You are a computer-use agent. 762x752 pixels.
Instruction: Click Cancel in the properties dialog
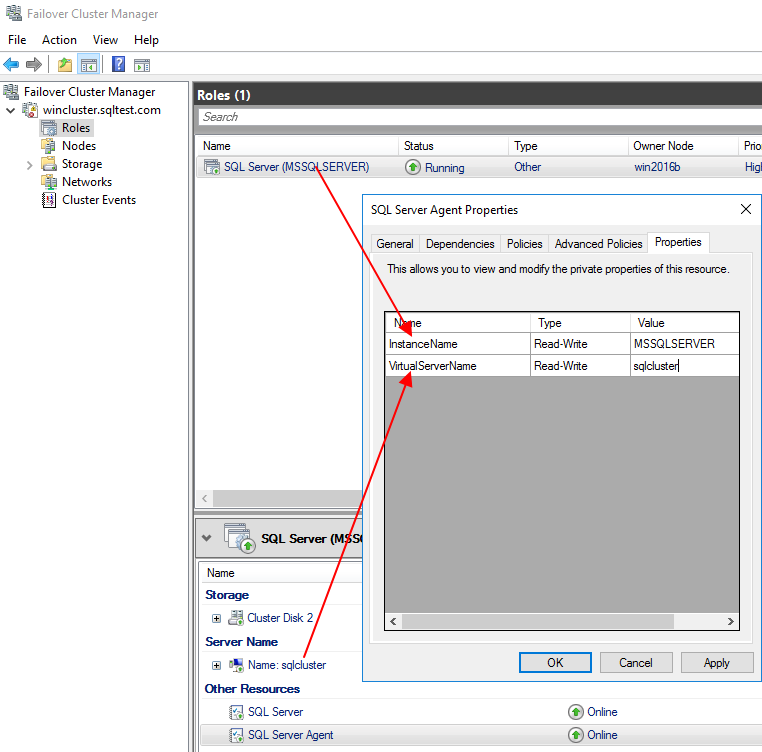(x=636, y=663)
